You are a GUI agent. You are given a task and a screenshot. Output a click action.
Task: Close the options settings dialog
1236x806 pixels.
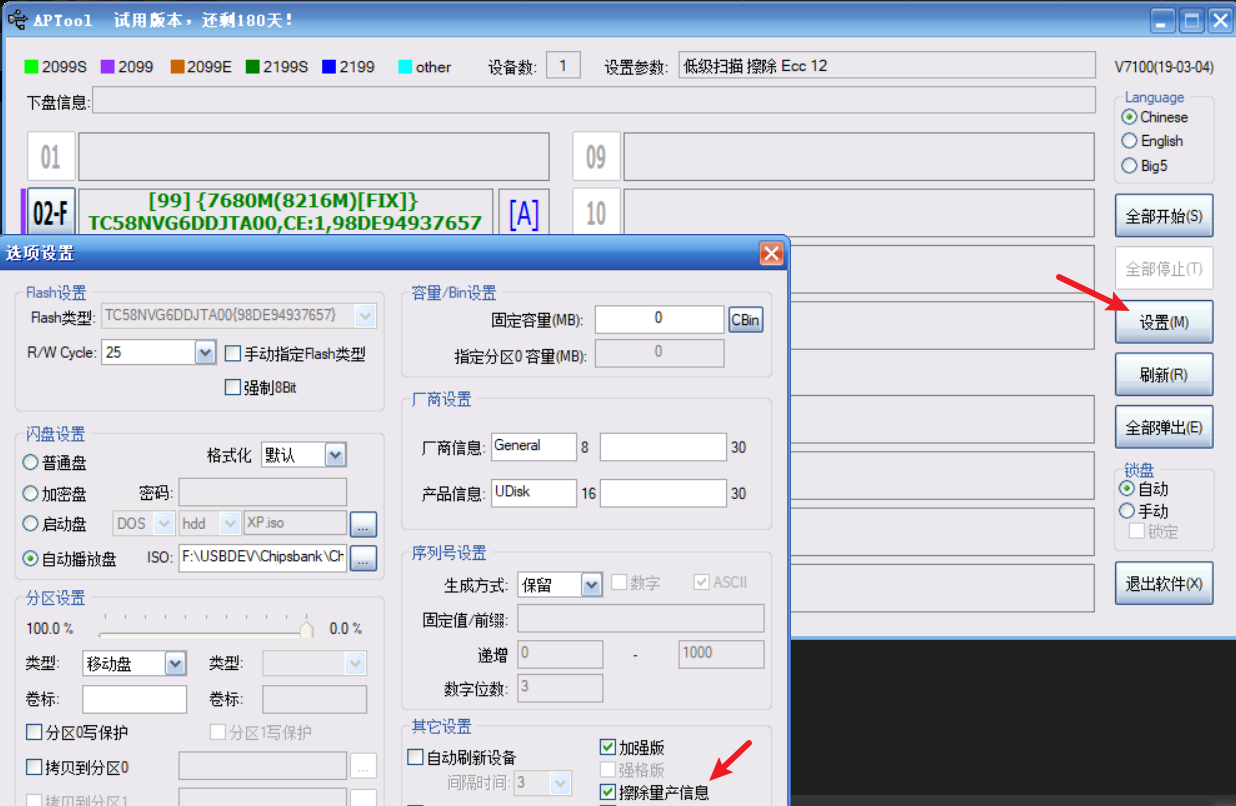pos(771,253)
